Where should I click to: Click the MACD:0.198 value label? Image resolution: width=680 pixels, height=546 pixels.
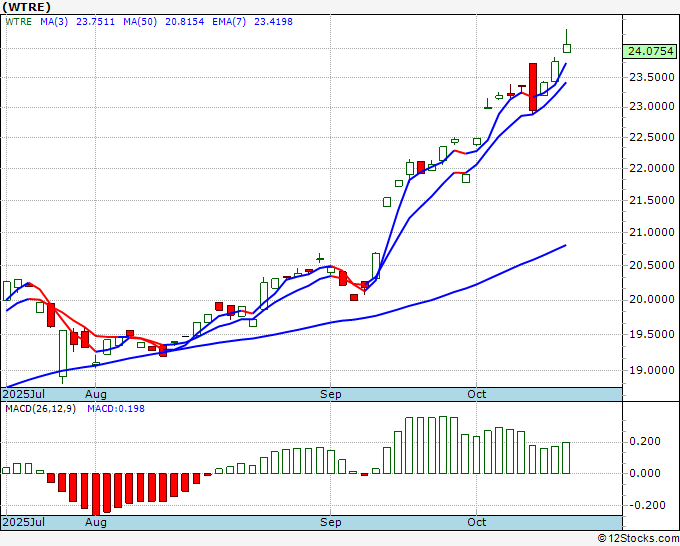[116, 409]
